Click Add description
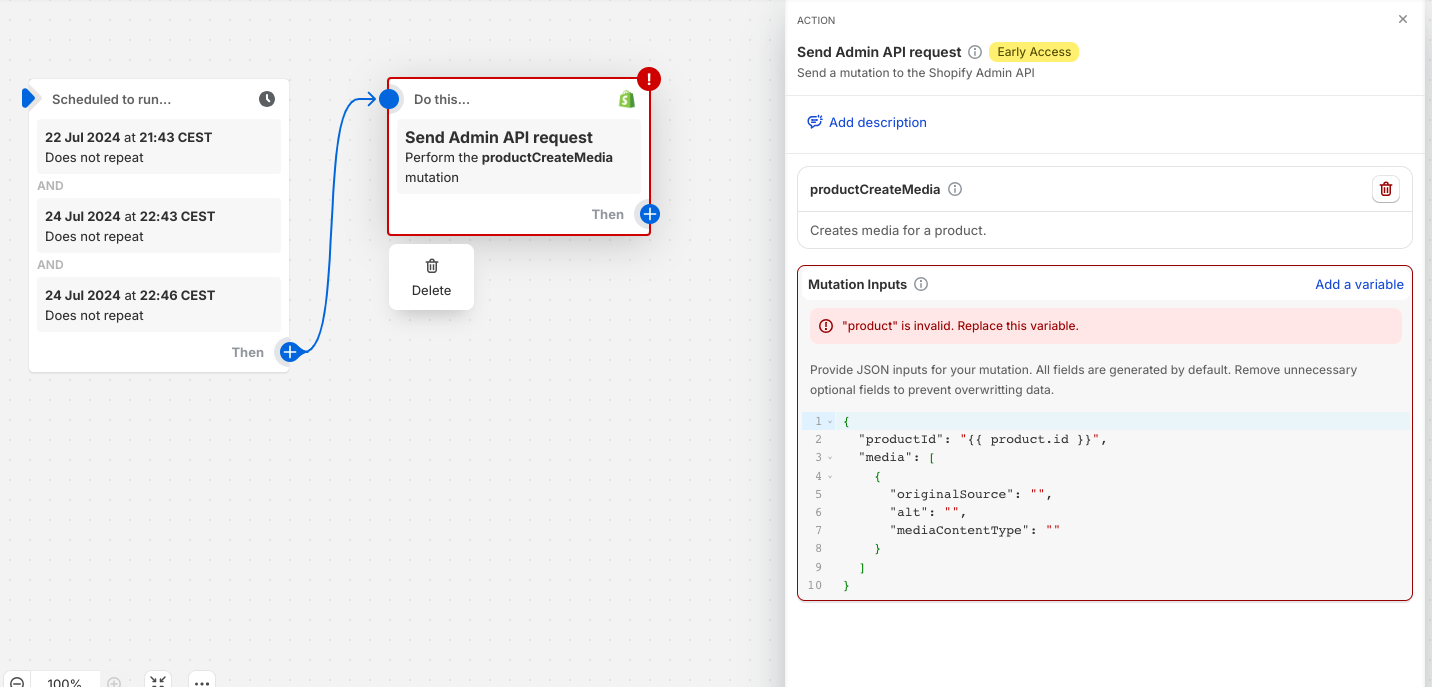 pos(867,122)
